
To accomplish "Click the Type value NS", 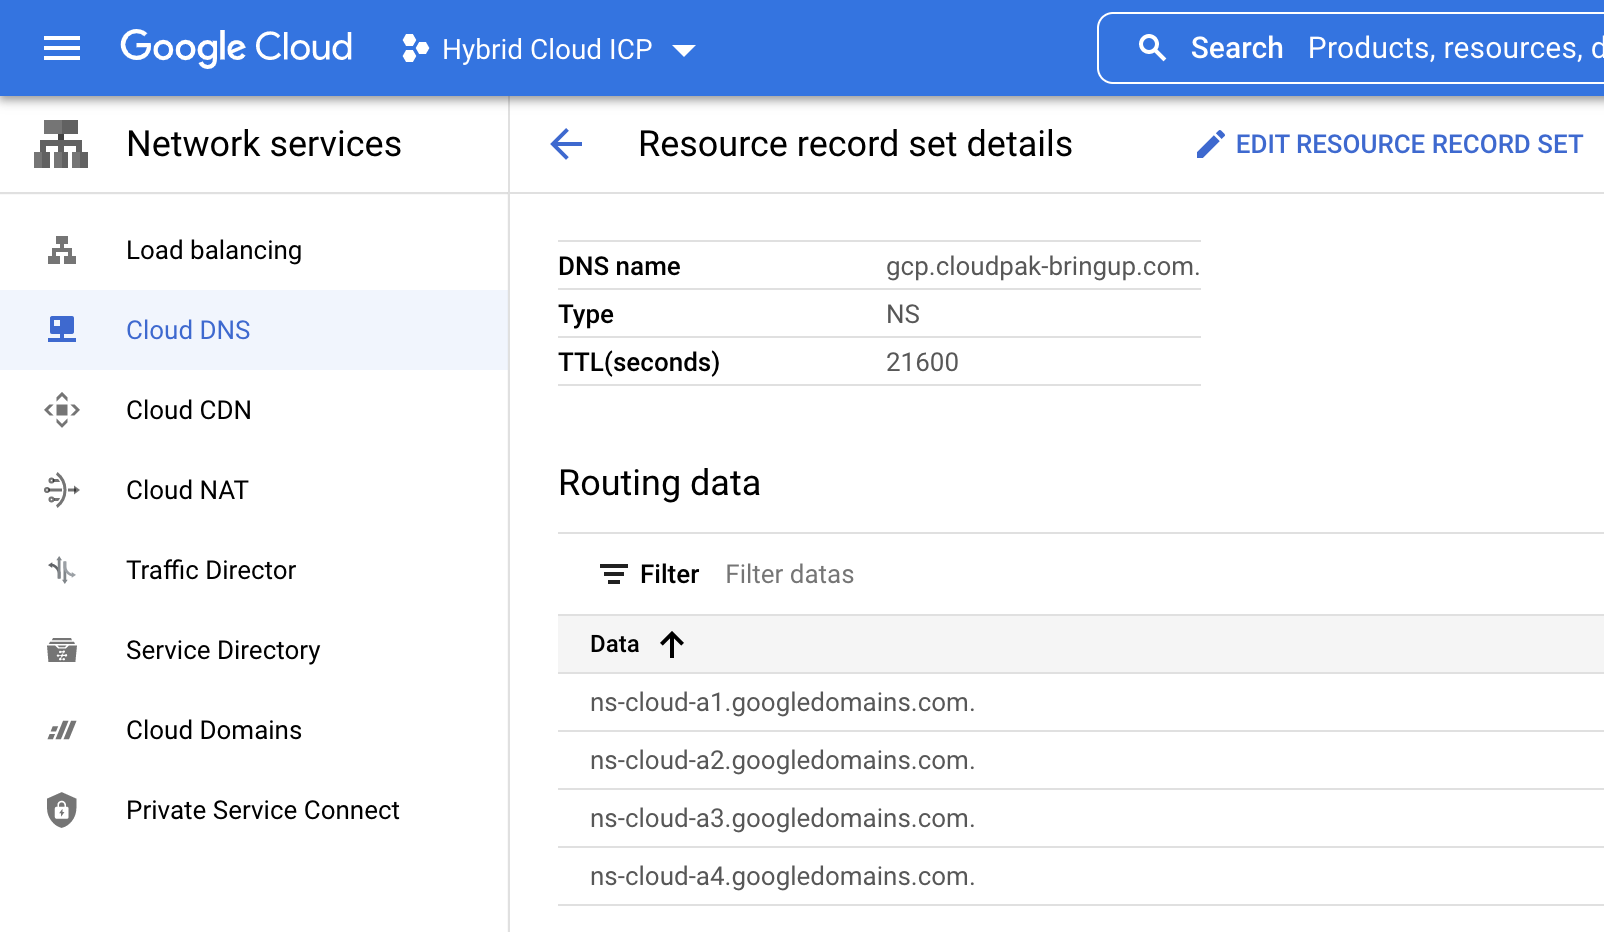I will (x=903, y=314).
